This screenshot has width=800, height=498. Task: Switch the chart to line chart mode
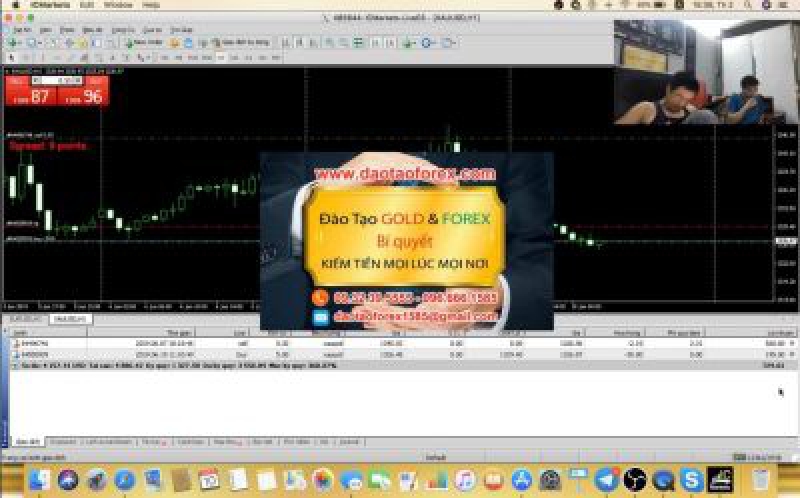[313, 42]
